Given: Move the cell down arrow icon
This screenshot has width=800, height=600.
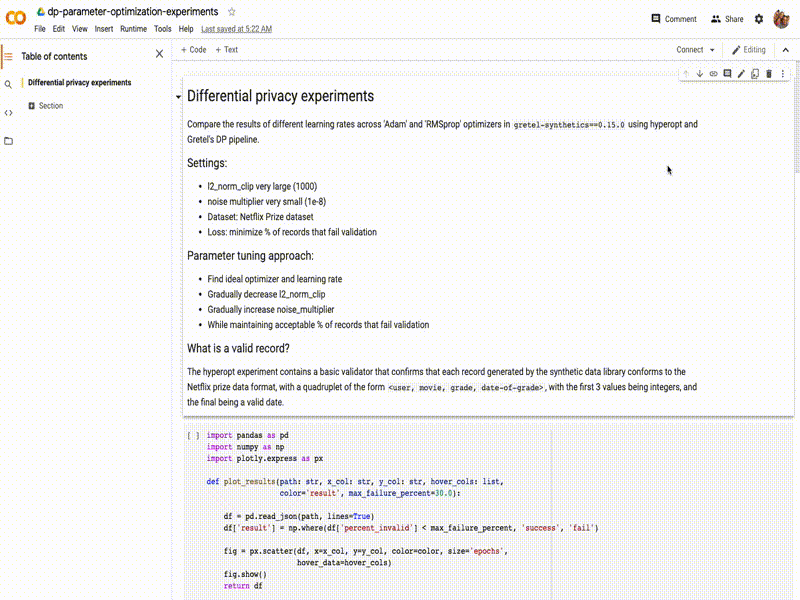Looking at the screenshot, I should (699, 73).
